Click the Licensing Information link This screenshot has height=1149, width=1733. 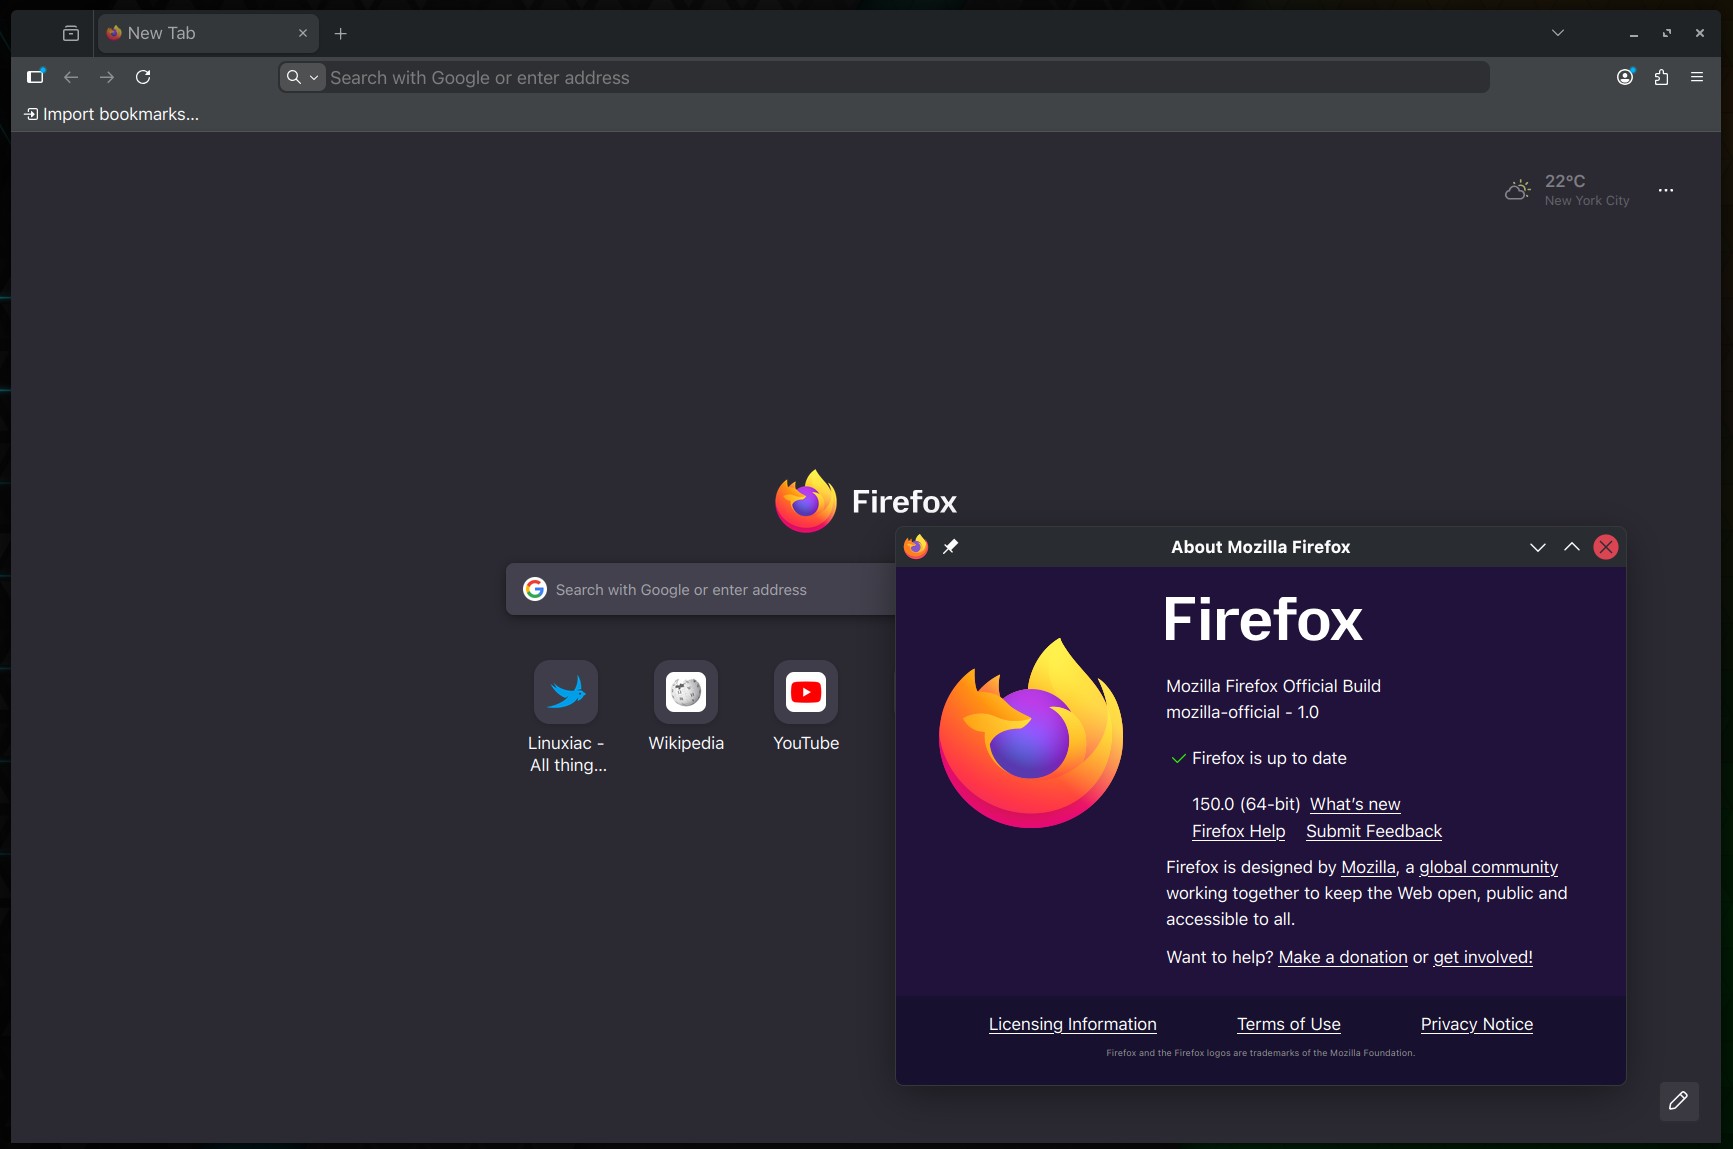tap(1072, 1024)
